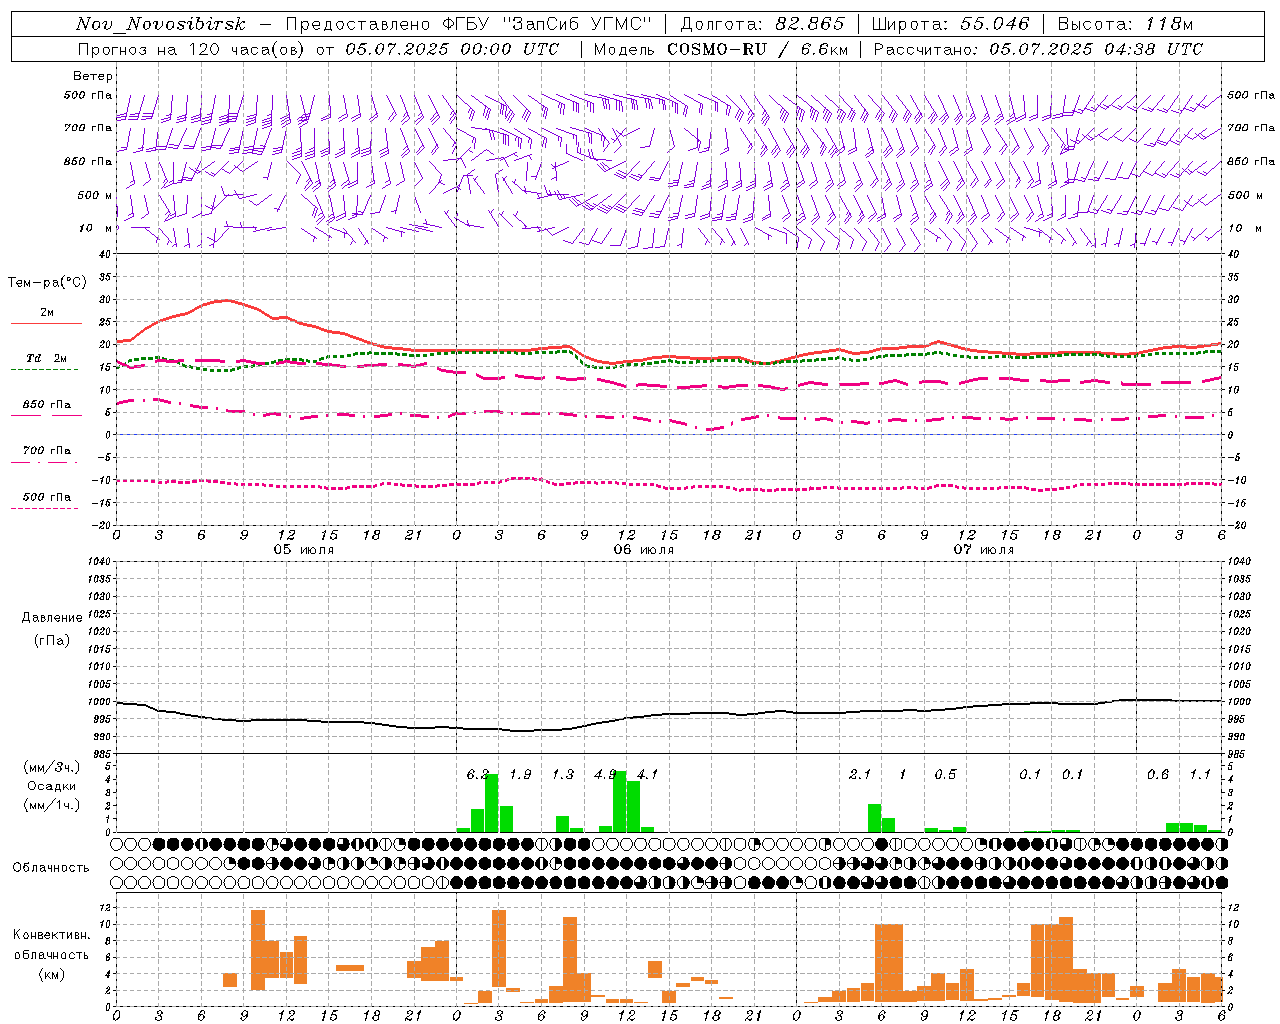Click the longitude value "Долгота: 82.865"
Image resolution: width=1280 pixels, height=1024 pixels.
click(x=762, y=24)
